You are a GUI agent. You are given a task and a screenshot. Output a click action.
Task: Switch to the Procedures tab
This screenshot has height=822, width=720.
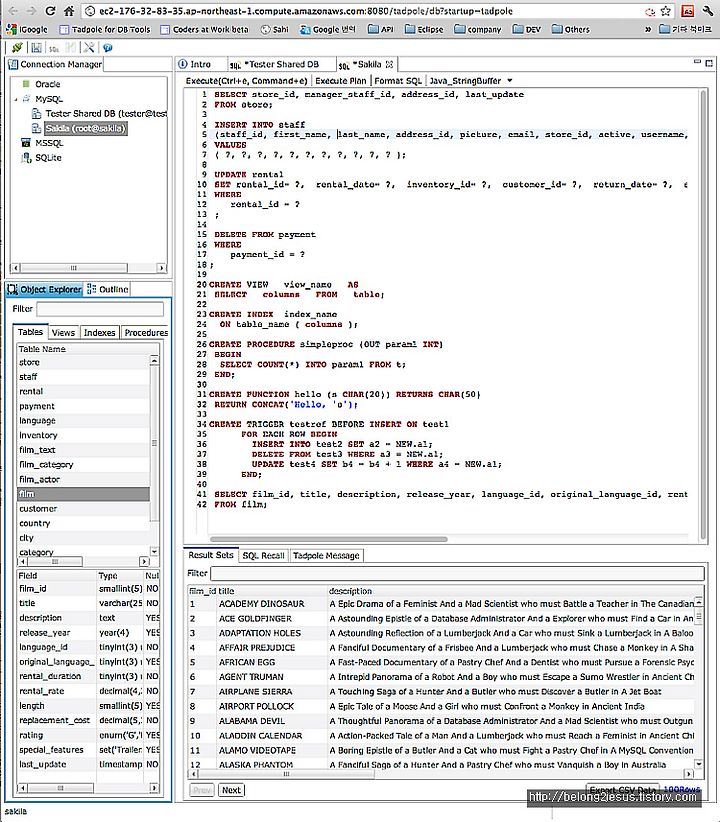click(146, 332)
